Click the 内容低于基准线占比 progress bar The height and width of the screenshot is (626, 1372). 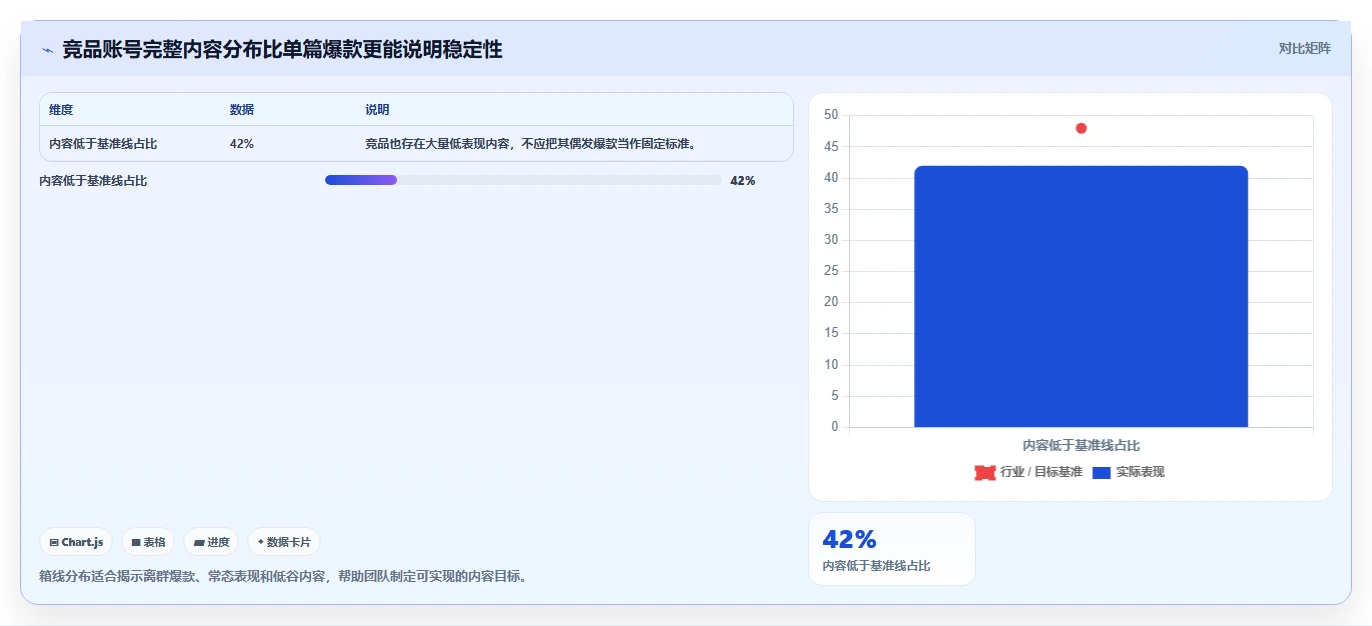coord(523,180)
